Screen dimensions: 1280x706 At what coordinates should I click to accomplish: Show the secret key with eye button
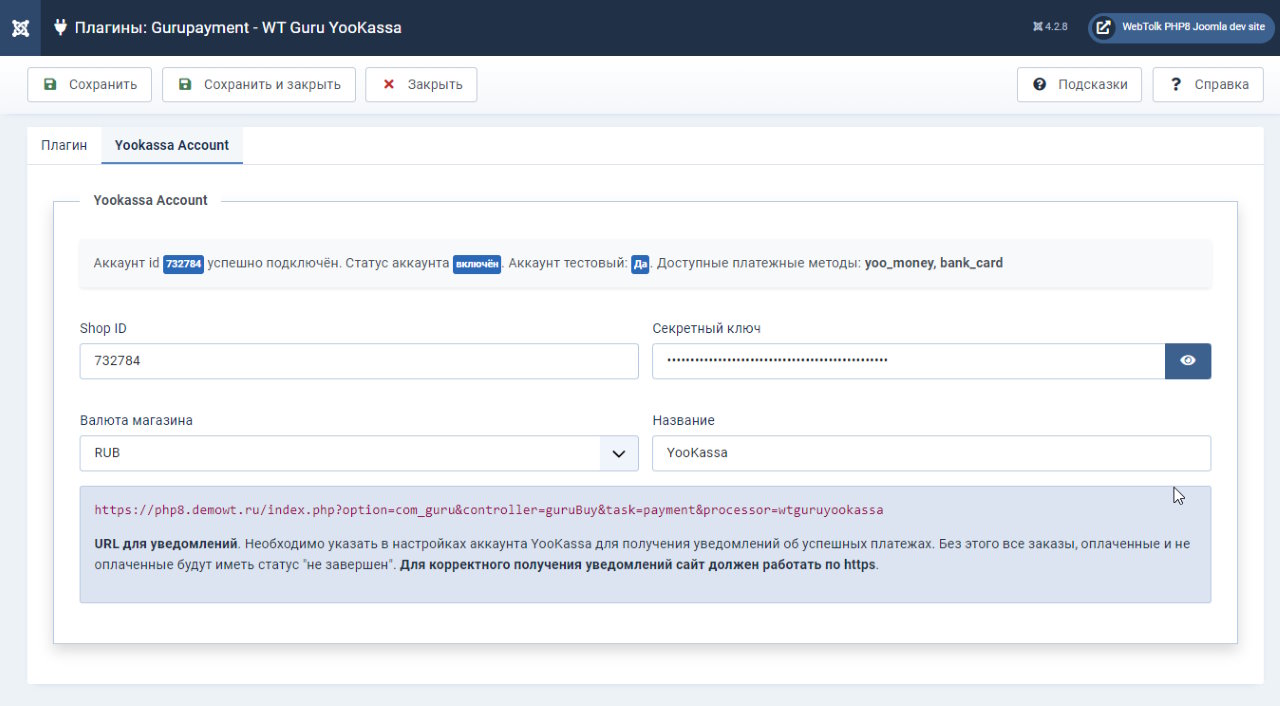(1188, 361)
